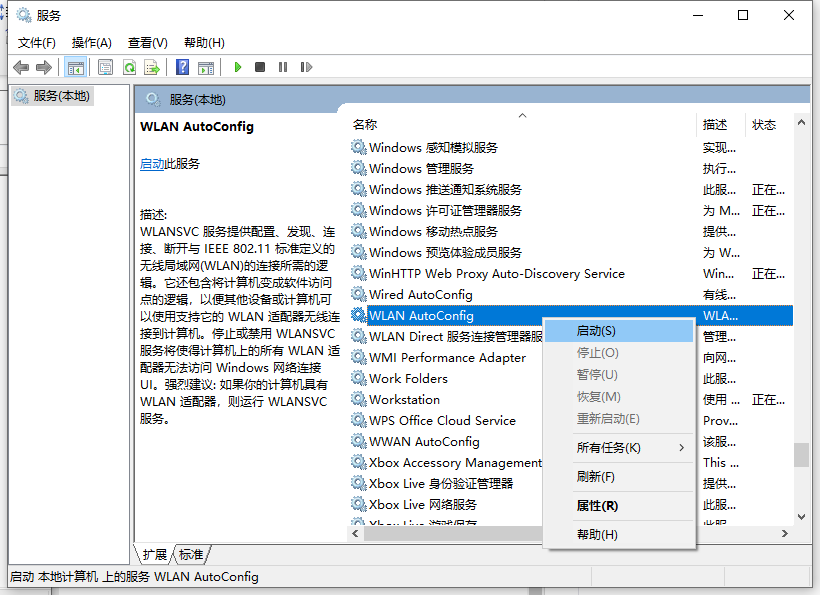Screen dimensions: 820x595
Task: Select WLAN Direct 服务连接管理器服务 row
Action: point(446,337)
